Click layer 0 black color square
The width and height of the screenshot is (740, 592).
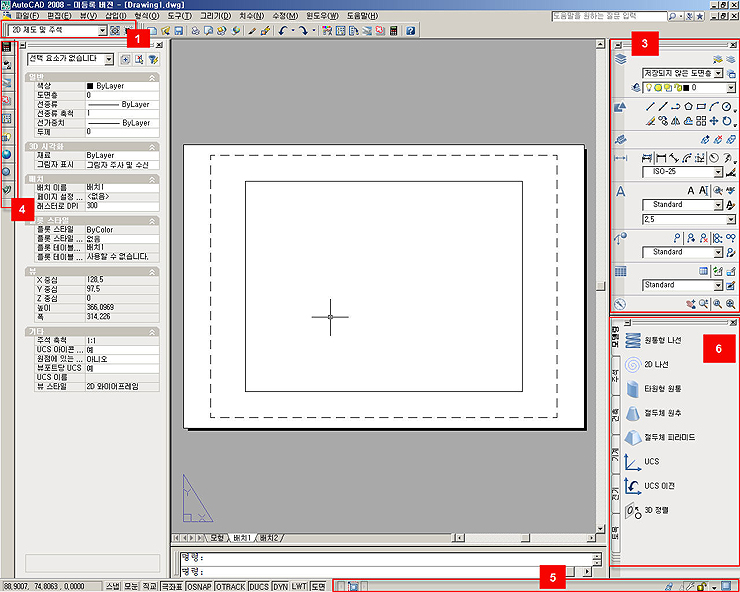click(x=686, y=88)
